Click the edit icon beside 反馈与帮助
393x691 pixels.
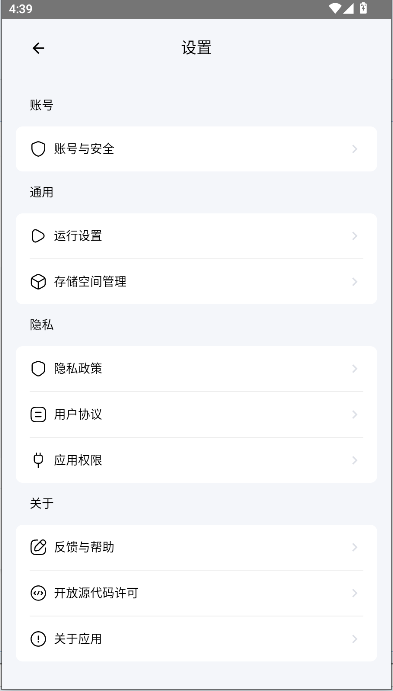[x=38, y=547]
